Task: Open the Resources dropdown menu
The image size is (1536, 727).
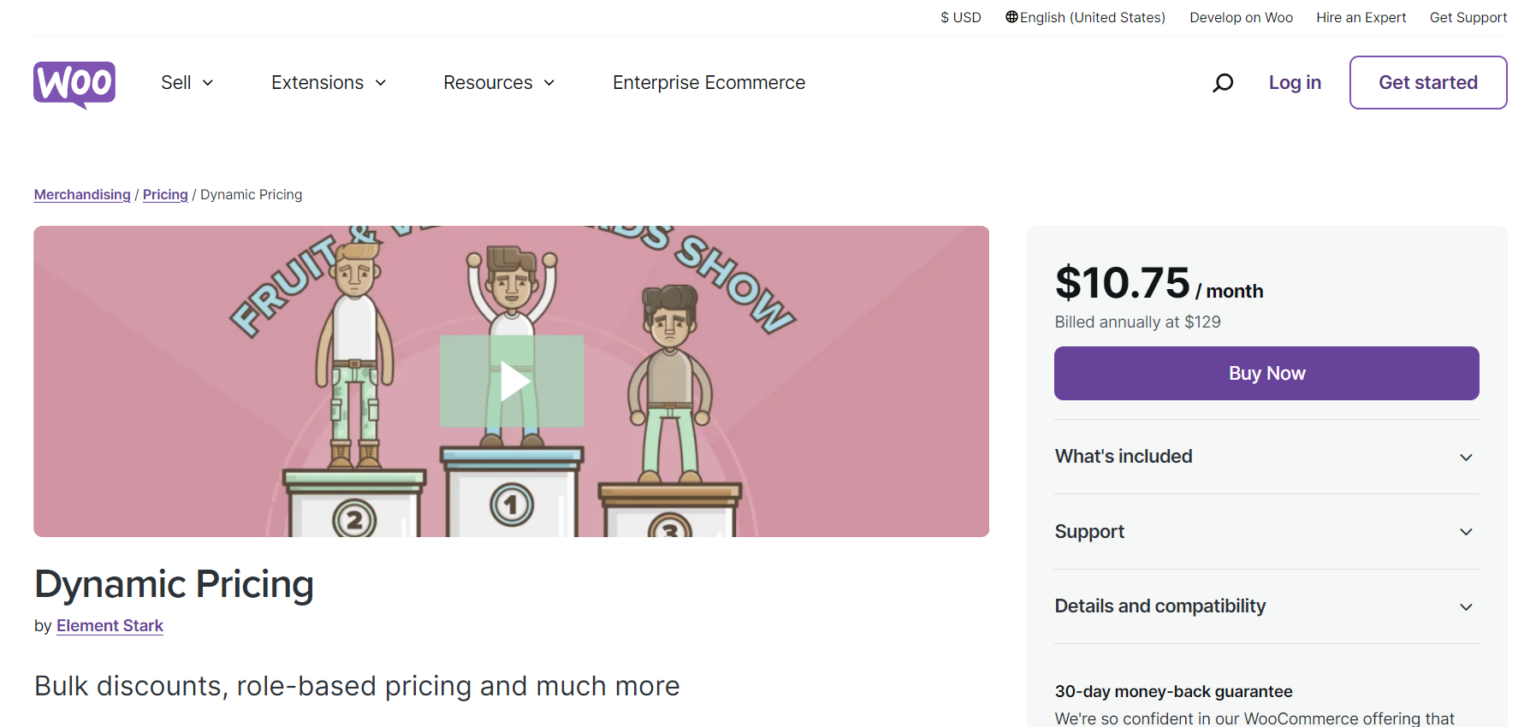Action: tap(498, 83)
